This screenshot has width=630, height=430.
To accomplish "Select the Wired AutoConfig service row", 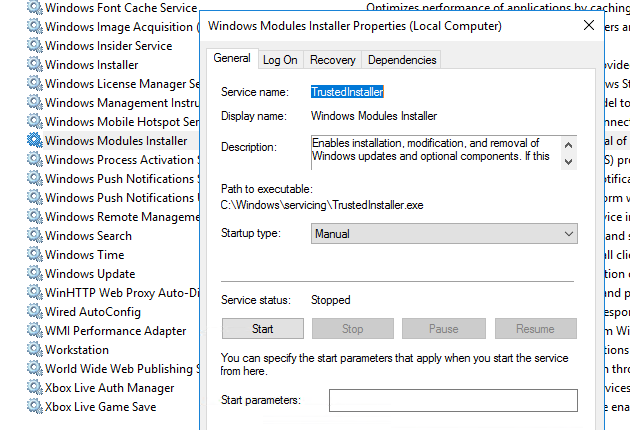I will (93, 311).
